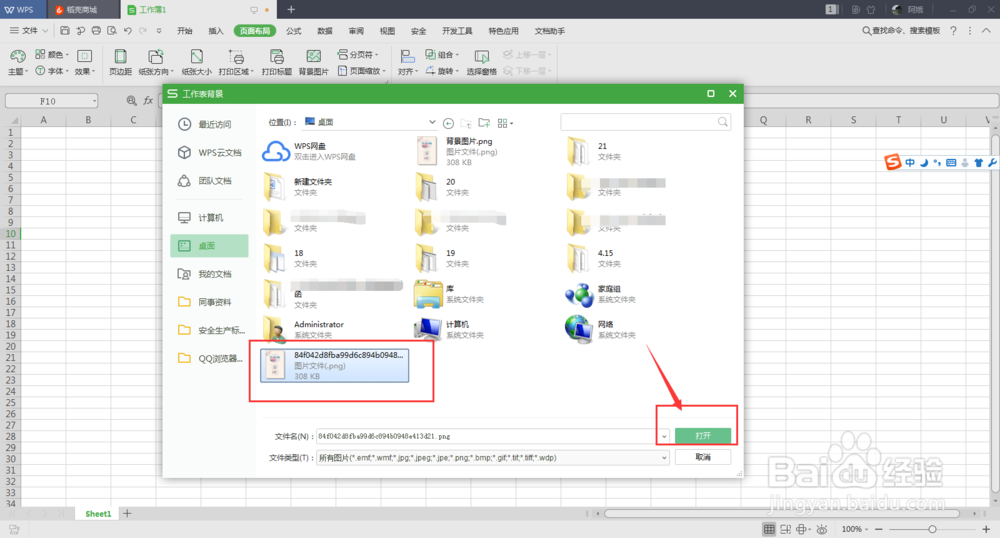Switch to the 插入 ribbon tab
The image size is (1000, 538).
(216, 31)
